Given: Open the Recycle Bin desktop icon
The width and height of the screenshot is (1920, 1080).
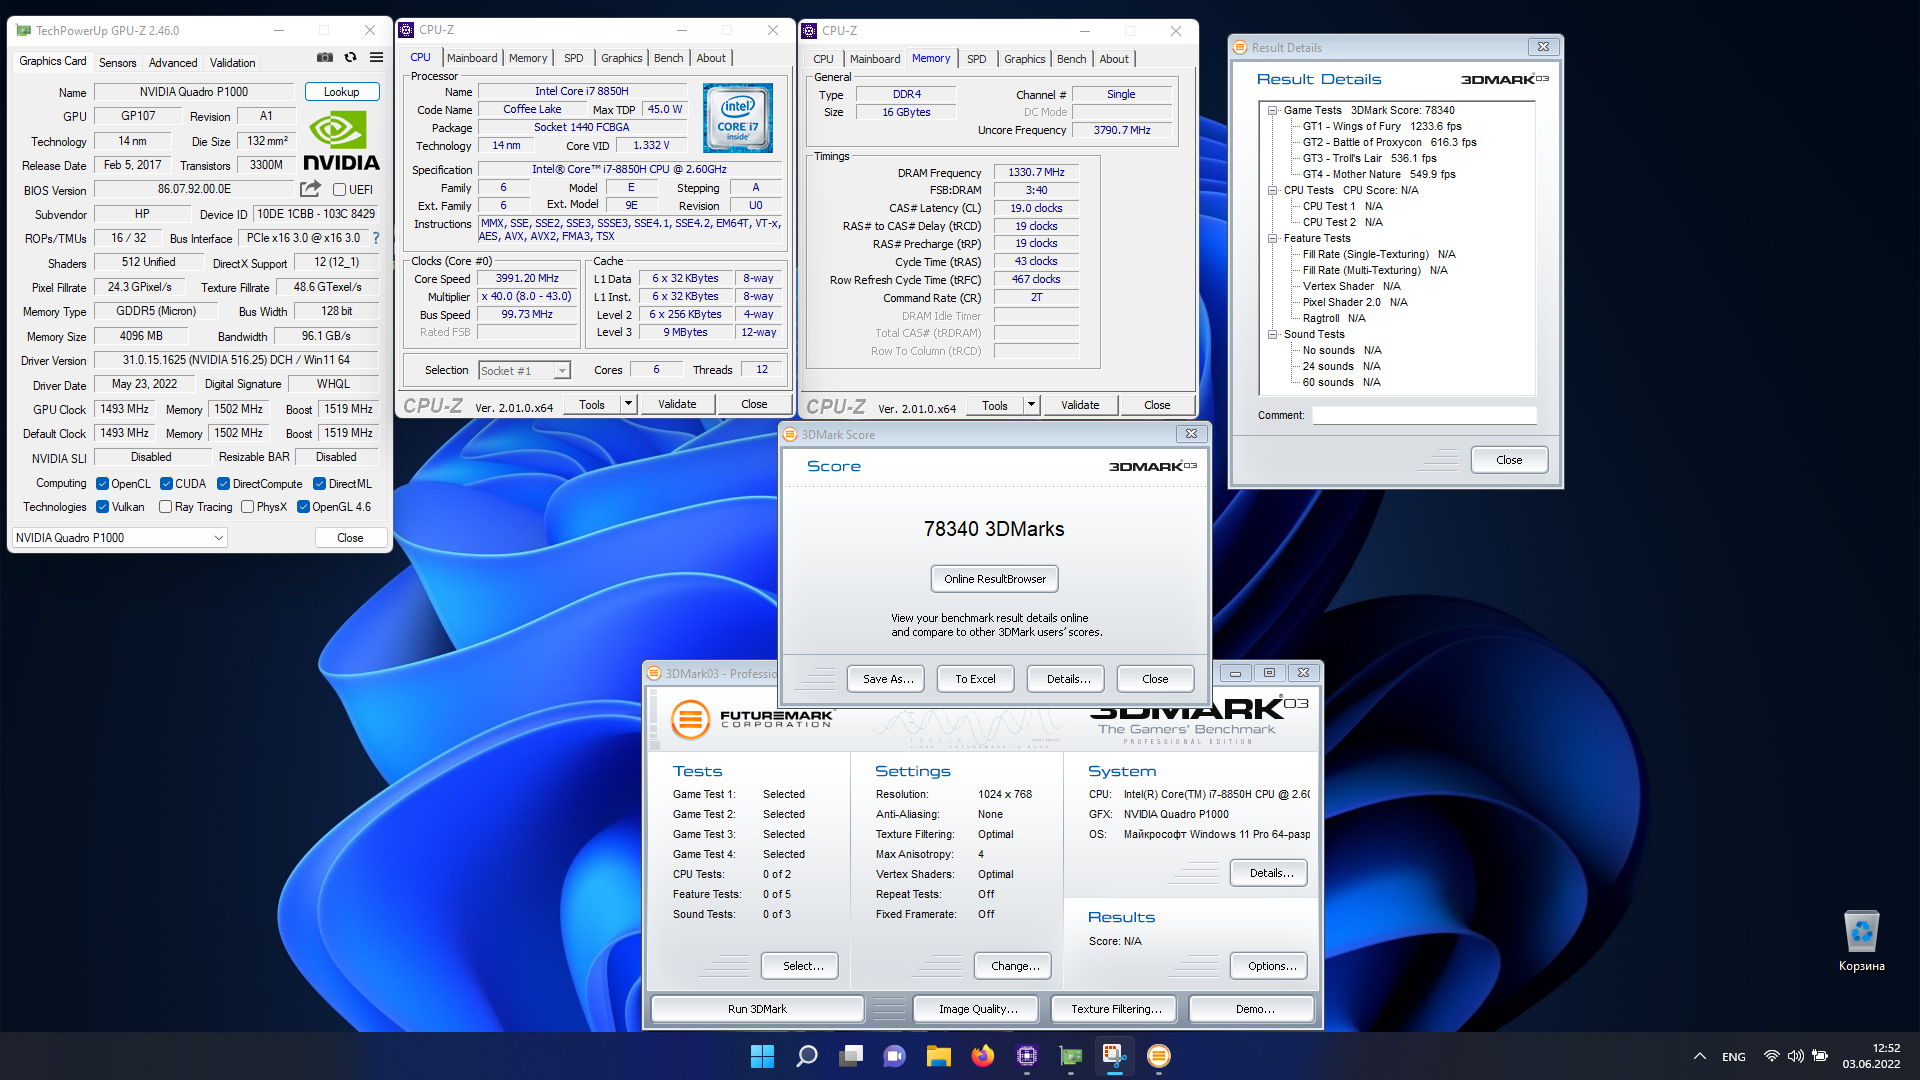Looking at the screenshot, I should (1861, 941).
